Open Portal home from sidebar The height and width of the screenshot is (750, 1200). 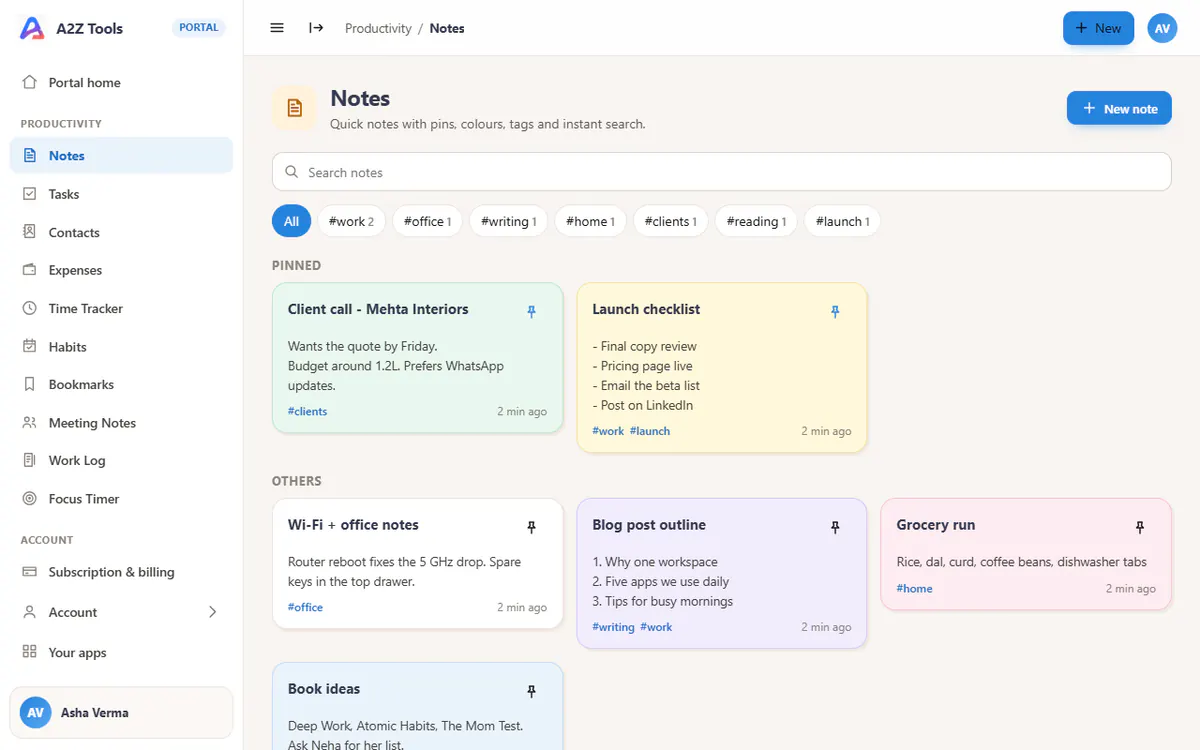pyautogui.click(x=121, y=83)
